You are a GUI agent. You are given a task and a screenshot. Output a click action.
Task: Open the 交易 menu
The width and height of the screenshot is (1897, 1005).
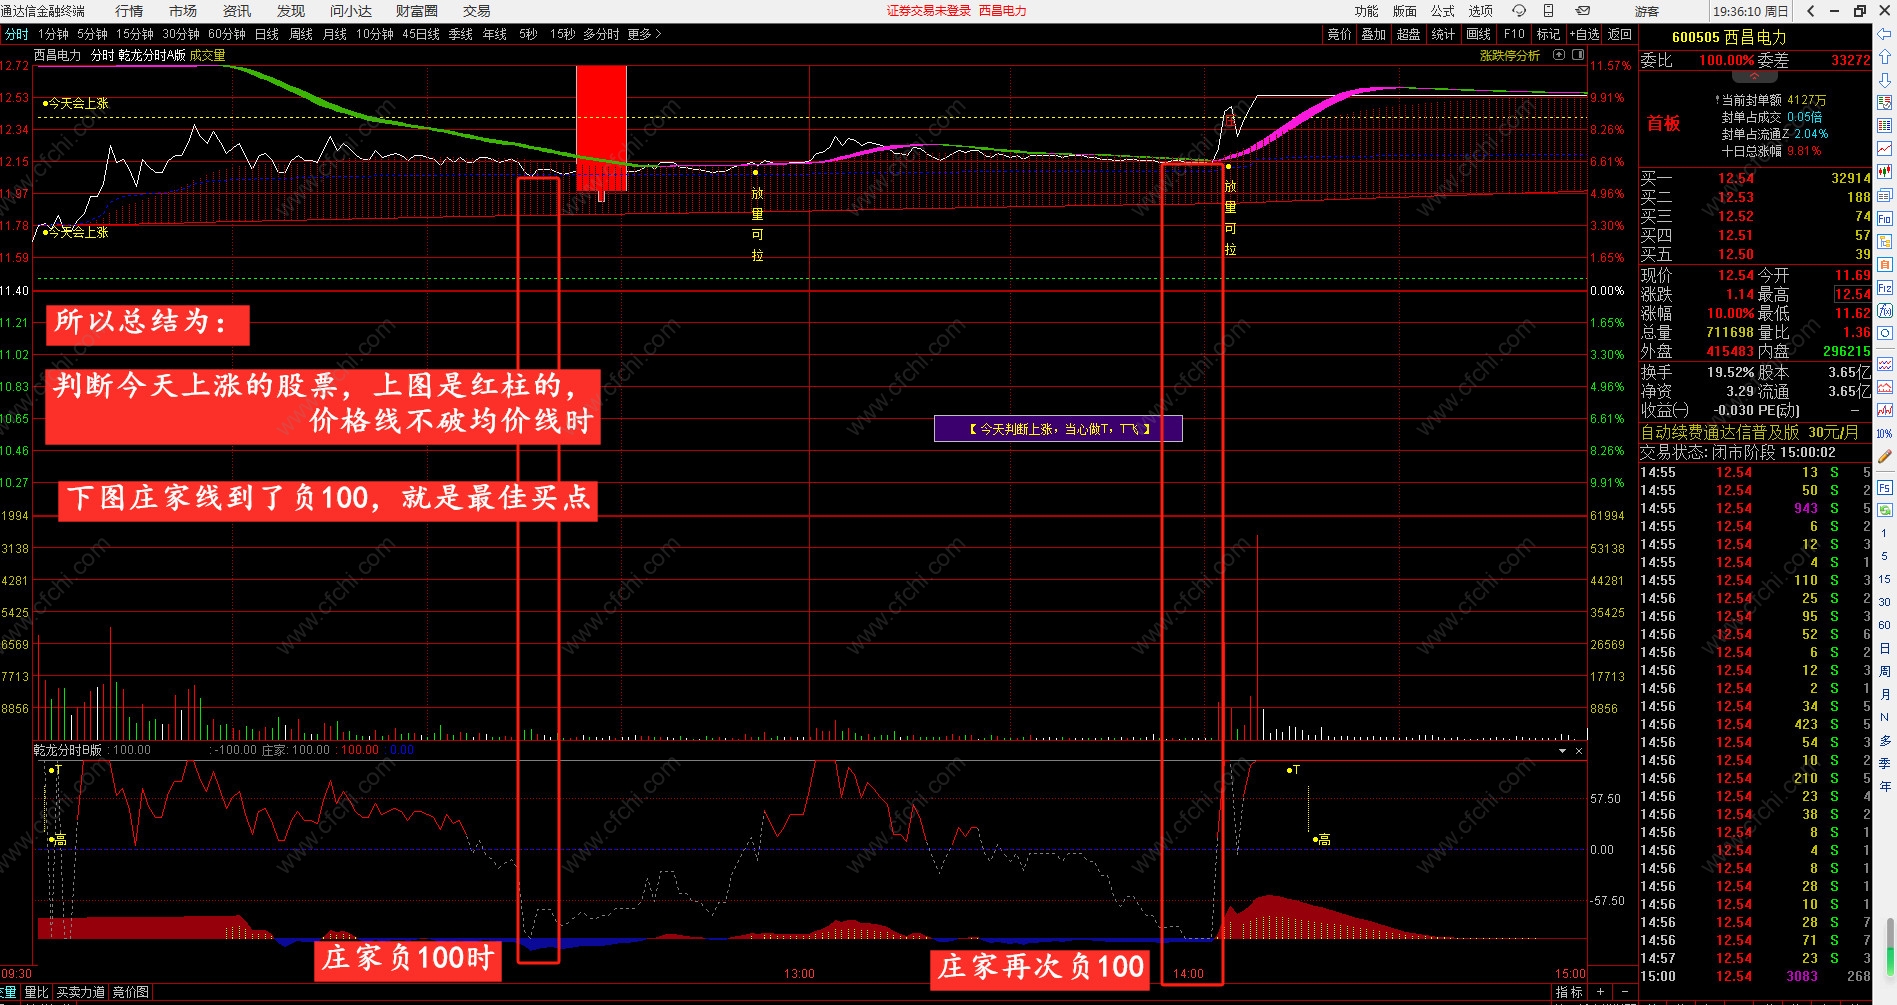(476, 11)
